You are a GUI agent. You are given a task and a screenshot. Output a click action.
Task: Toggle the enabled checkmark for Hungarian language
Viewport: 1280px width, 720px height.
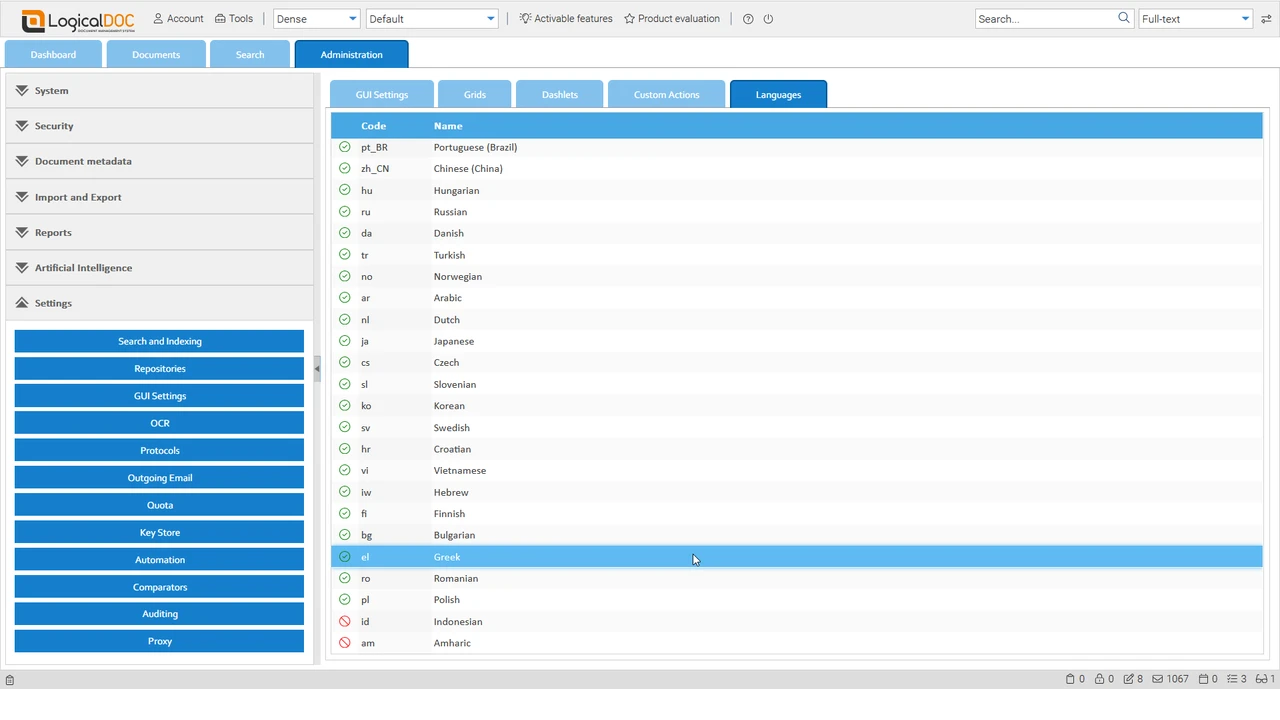pos(344,190)
